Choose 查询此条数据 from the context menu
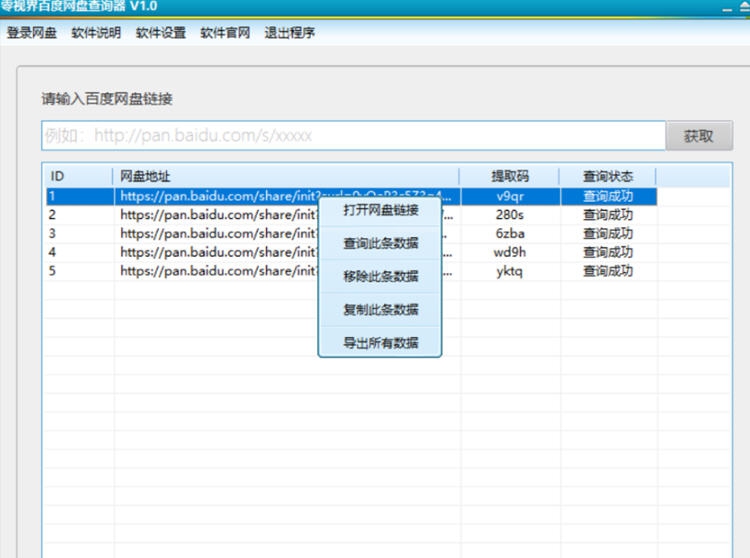This screenshot has width=750, height=558. pyautogui.click(x=380, y=243)
